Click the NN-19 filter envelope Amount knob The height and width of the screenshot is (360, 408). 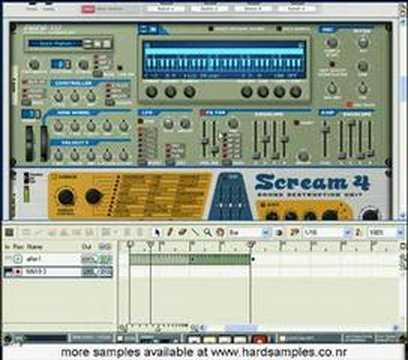[303, 156]
